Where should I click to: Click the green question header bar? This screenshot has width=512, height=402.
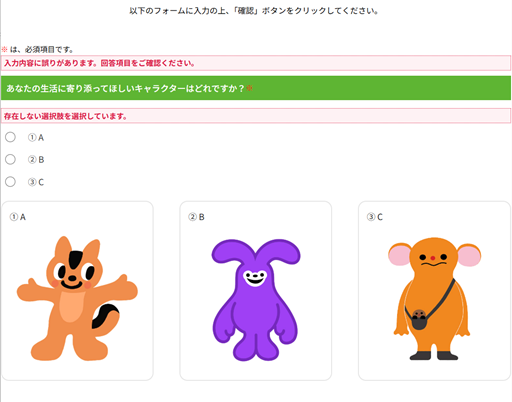pyautogui.click(x=256, y=88)
